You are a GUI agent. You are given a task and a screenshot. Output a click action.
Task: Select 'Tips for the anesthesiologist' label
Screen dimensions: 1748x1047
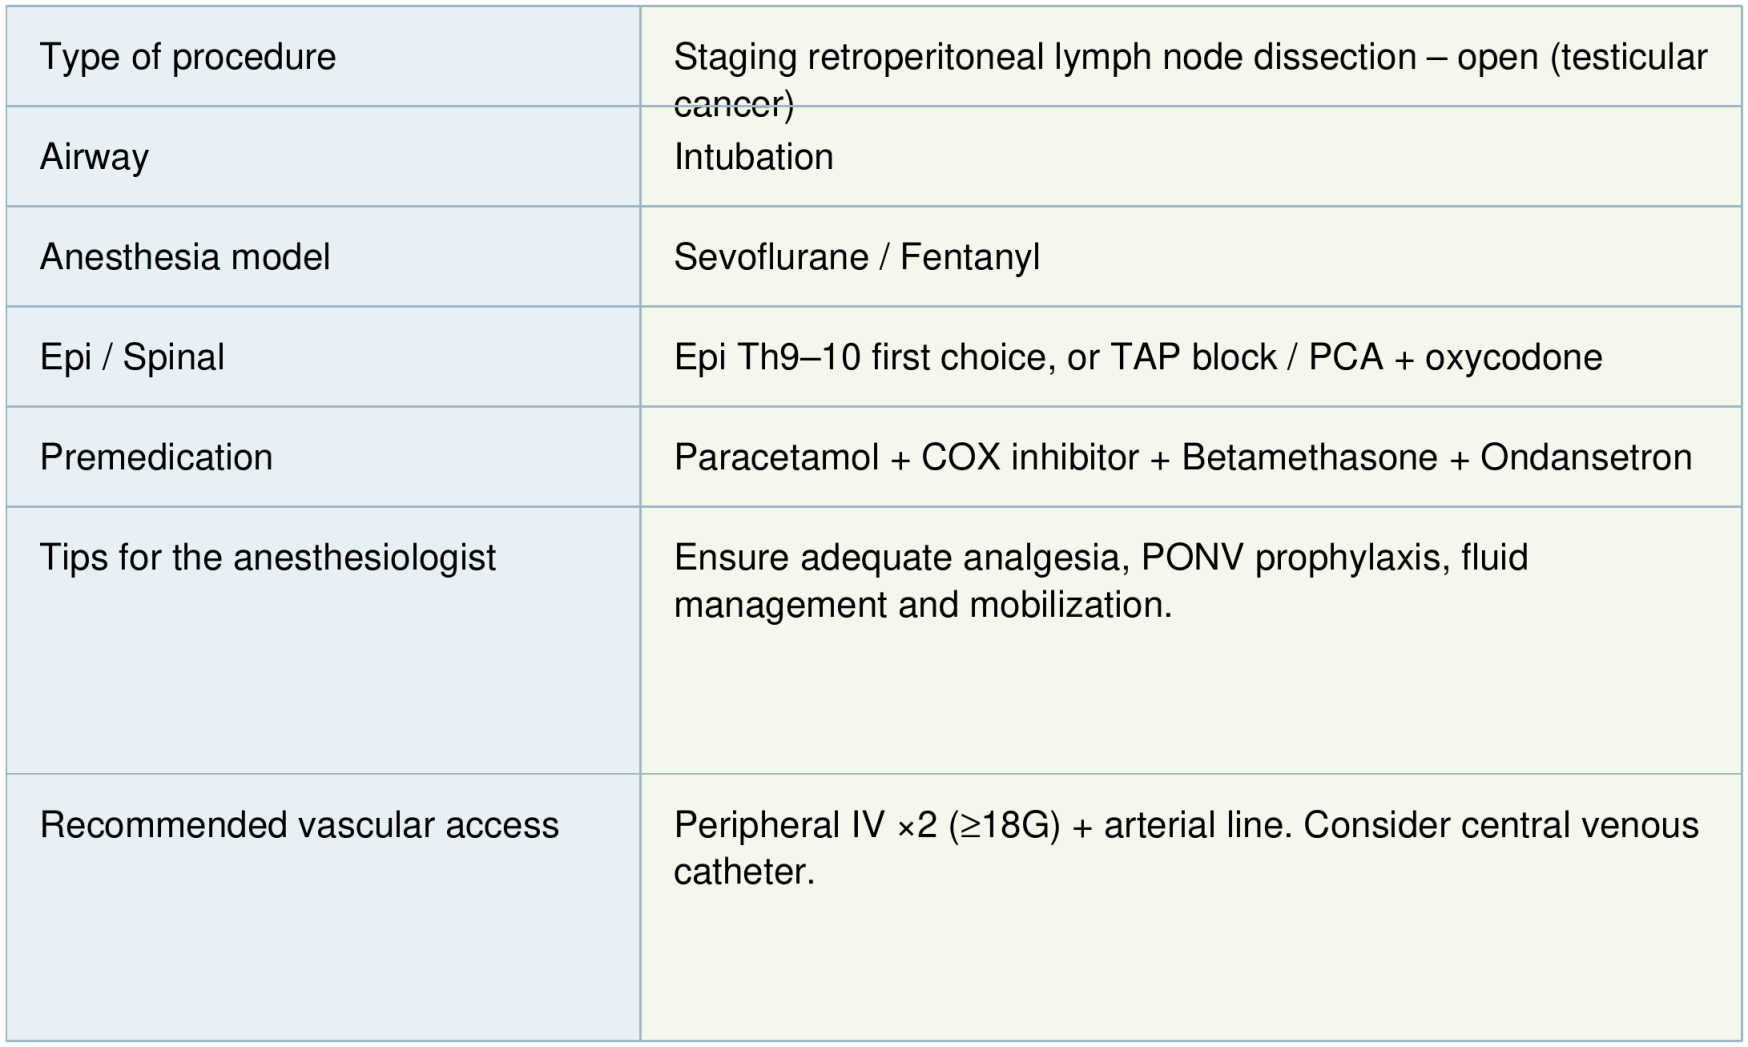267,557
